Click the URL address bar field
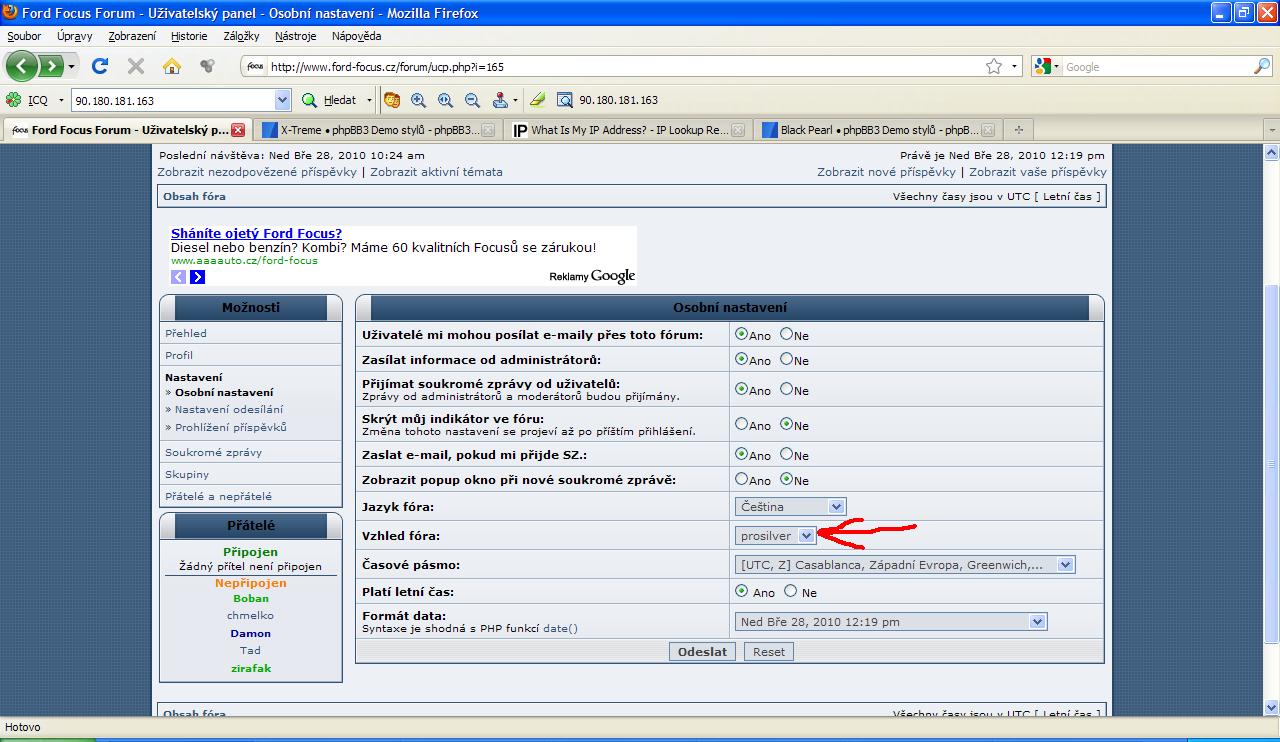1280x742 pixels. click(620, 67)
